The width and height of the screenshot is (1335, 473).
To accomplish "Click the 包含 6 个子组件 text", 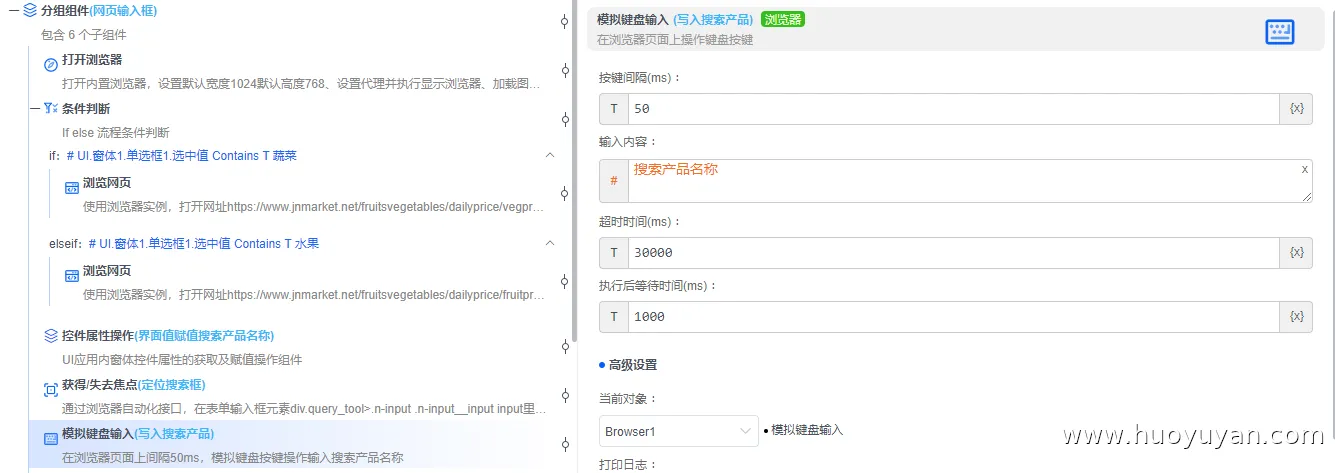I will point(83,34).
